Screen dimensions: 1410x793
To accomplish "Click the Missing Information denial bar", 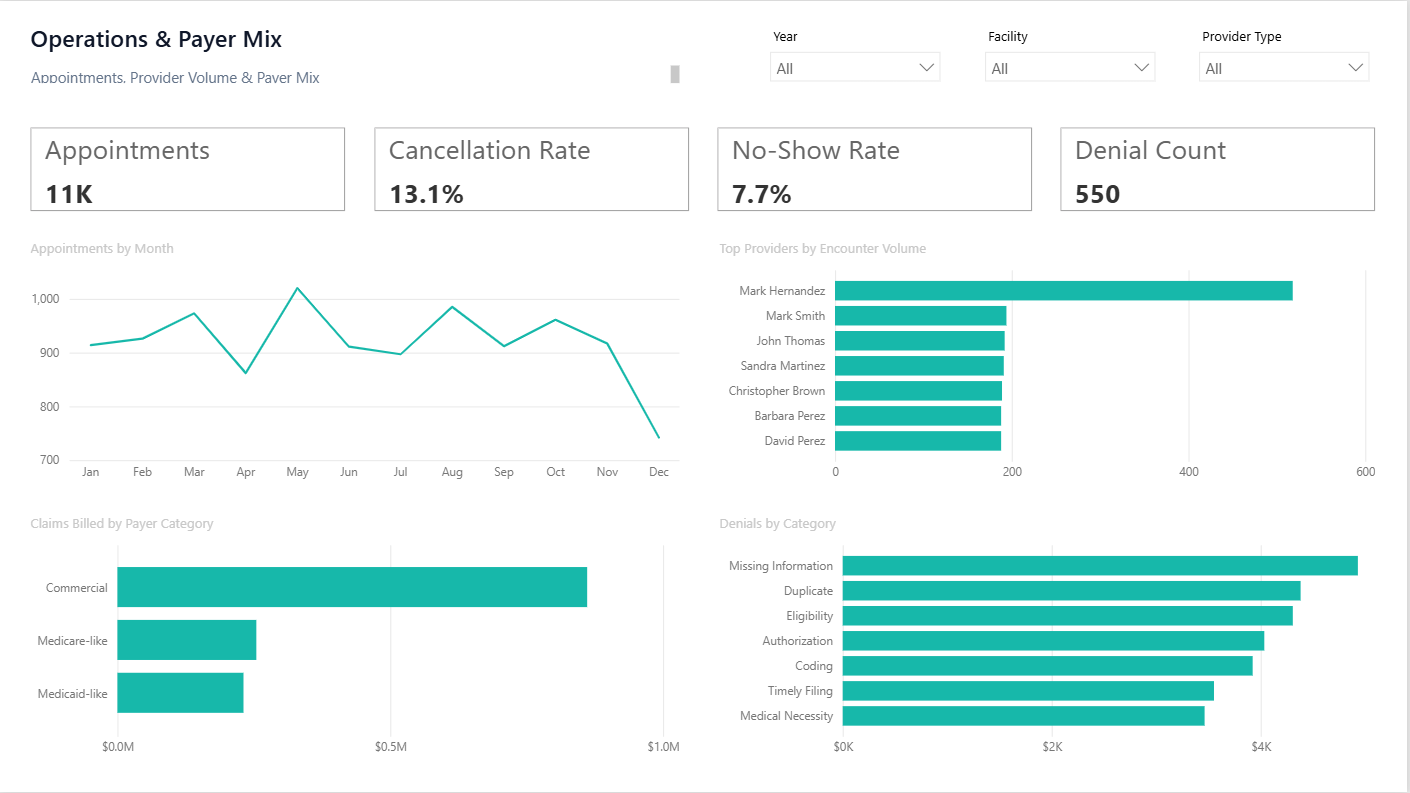I will point(1100,566).
